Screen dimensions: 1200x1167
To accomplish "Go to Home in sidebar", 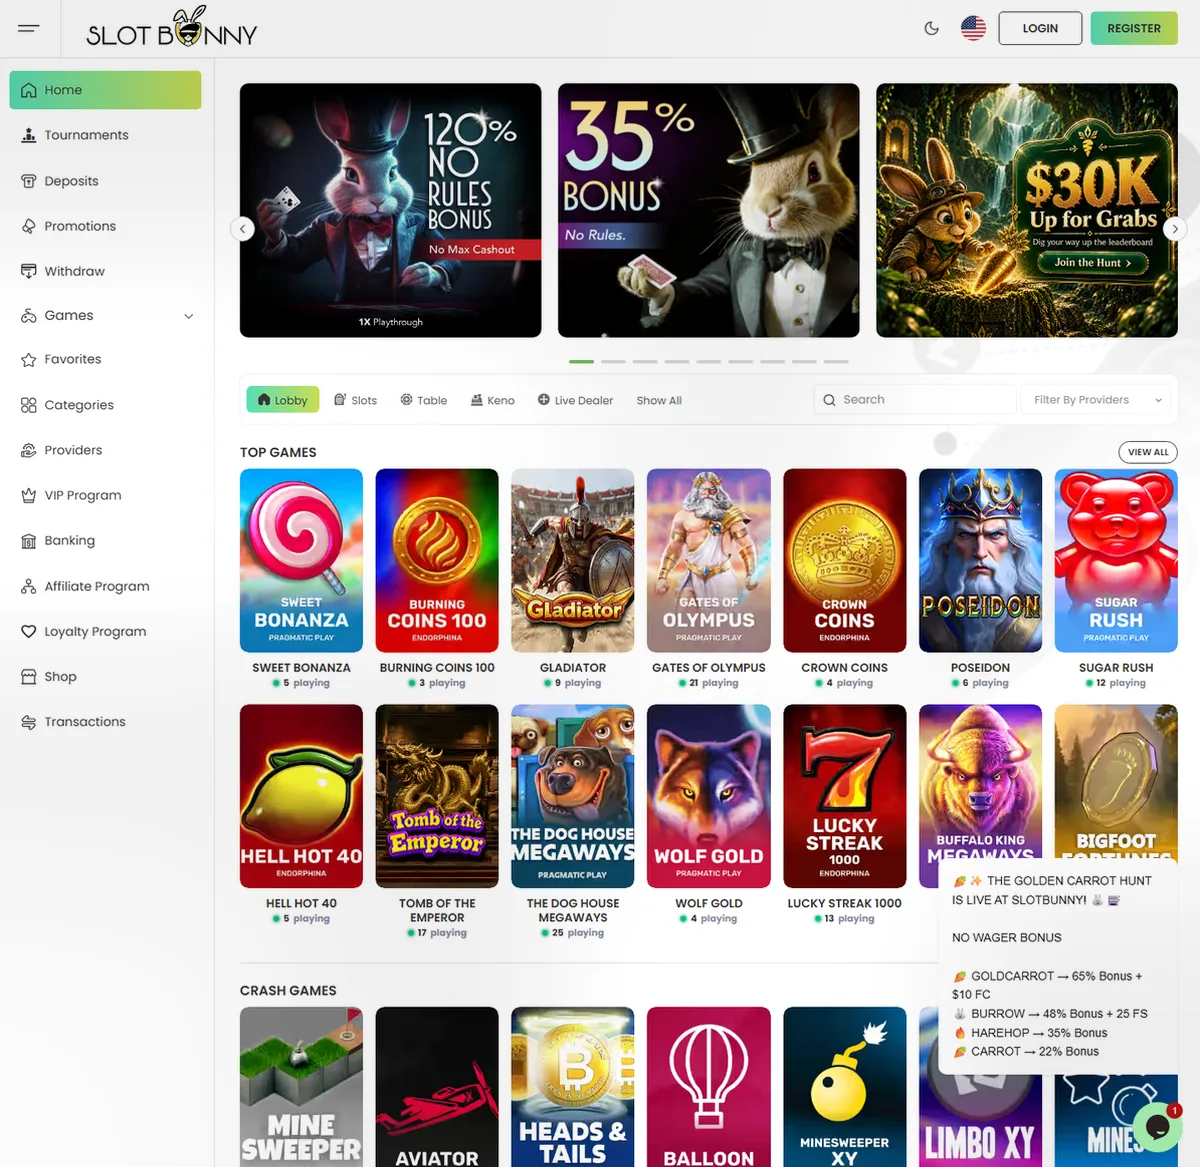I will (x=105, y=90).
